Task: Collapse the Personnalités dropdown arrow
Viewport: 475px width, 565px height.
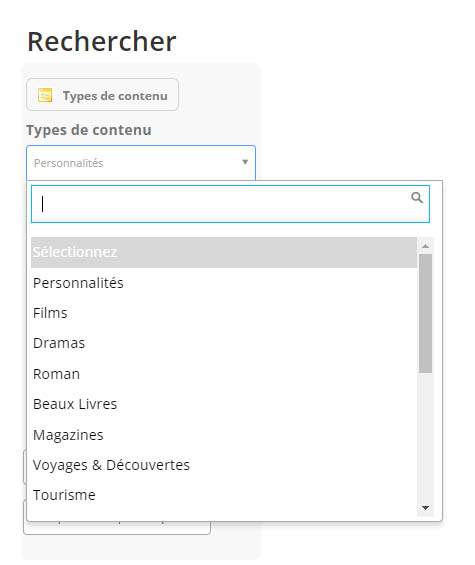Action: (x=245, y=162)
